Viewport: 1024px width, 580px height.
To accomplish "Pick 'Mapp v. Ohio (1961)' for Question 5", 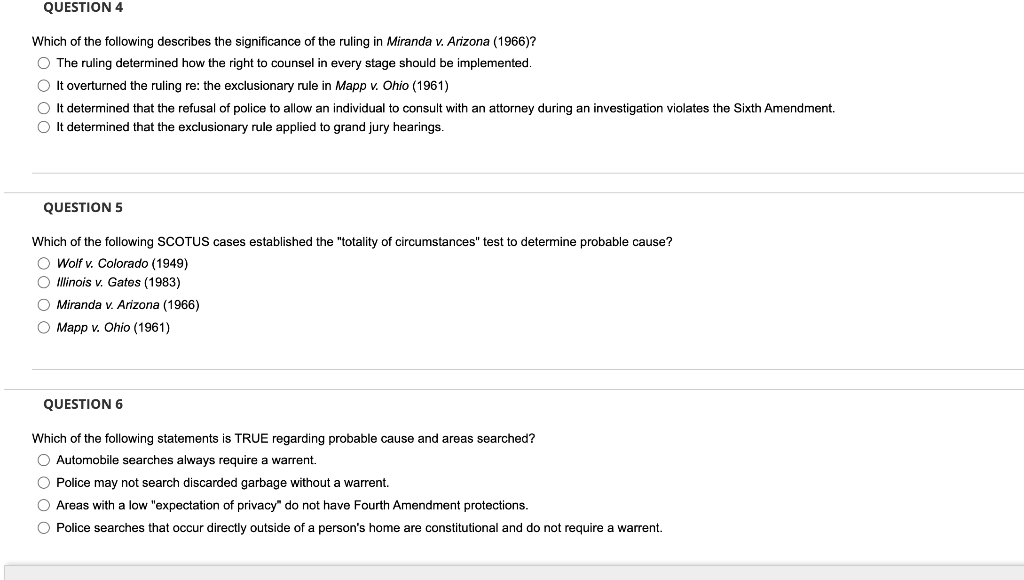I will [44, 326].
